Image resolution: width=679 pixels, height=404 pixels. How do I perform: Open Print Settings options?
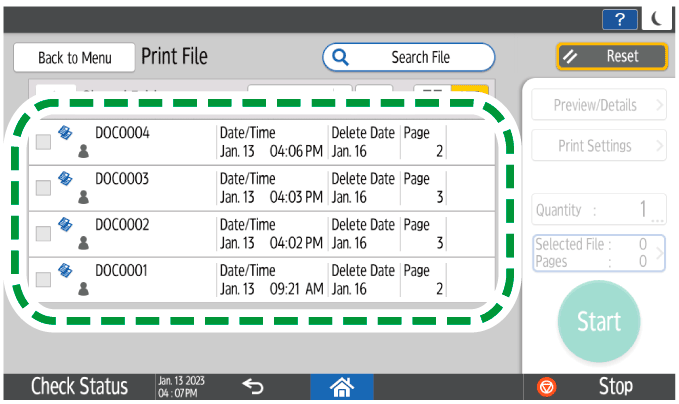598,146
